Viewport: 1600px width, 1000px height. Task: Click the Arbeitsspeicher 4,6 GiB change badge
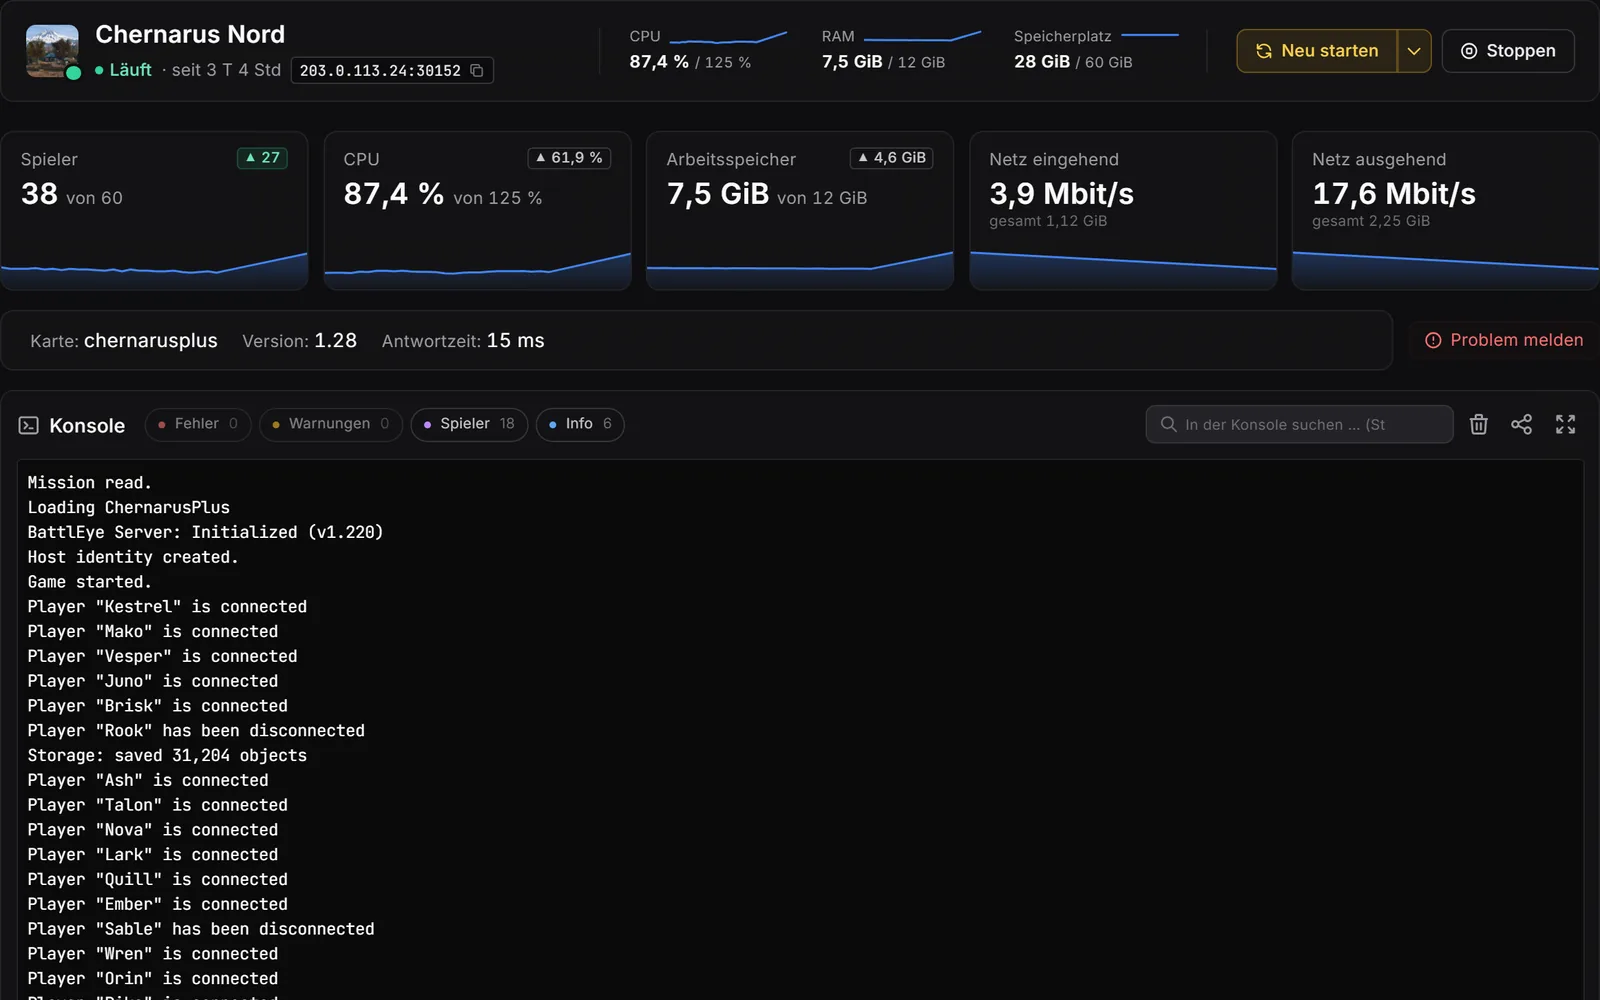891,158
